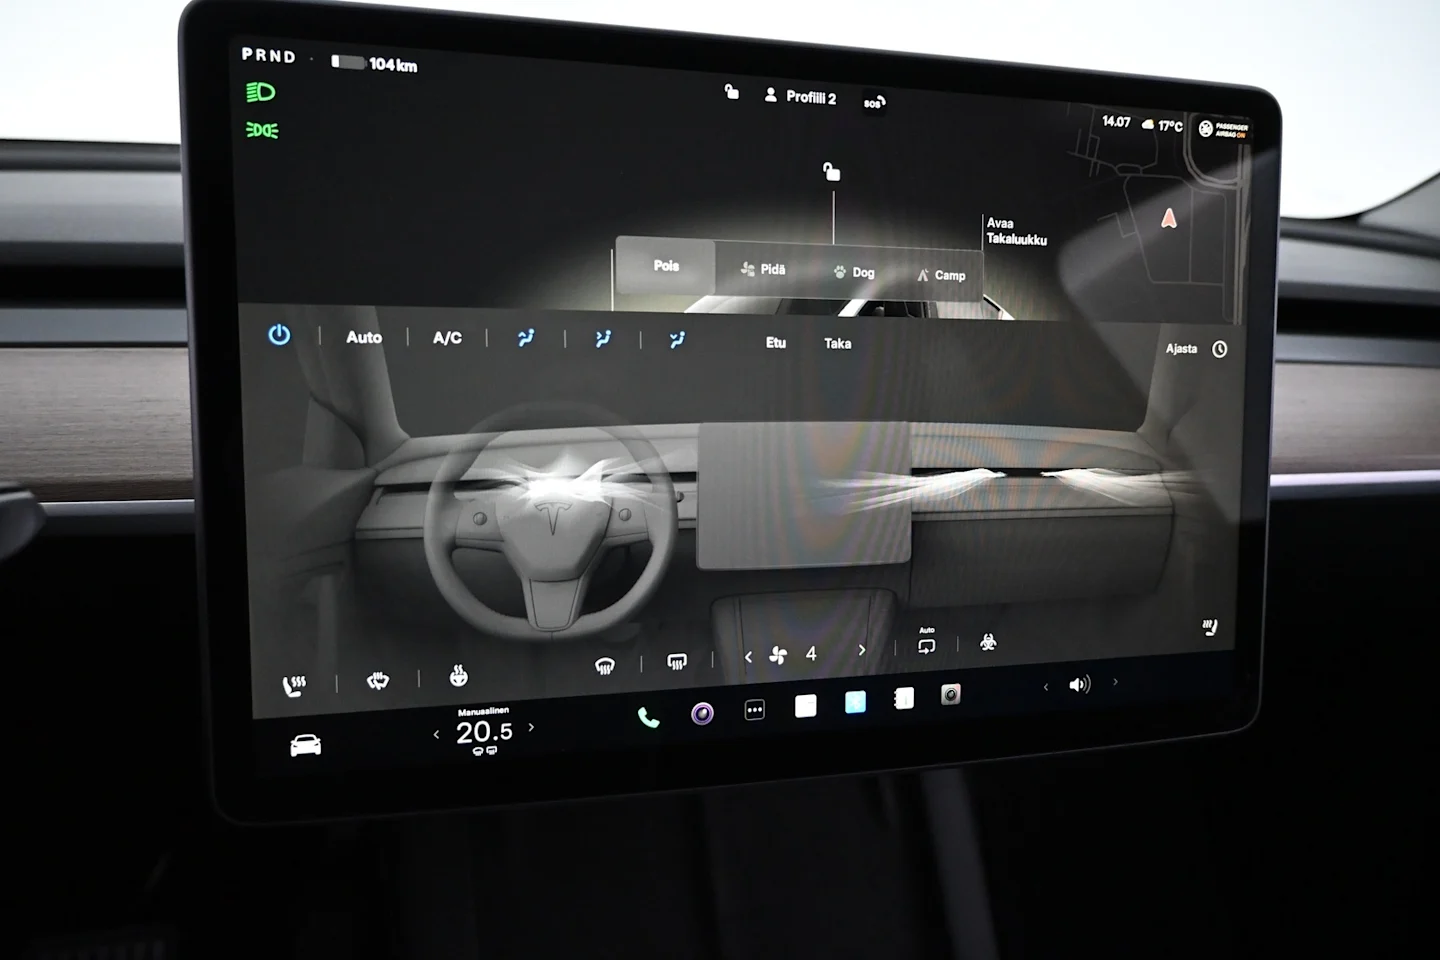The image size is (1440, 960).
Task: Open the purple camera app
Action: point(702,713)
